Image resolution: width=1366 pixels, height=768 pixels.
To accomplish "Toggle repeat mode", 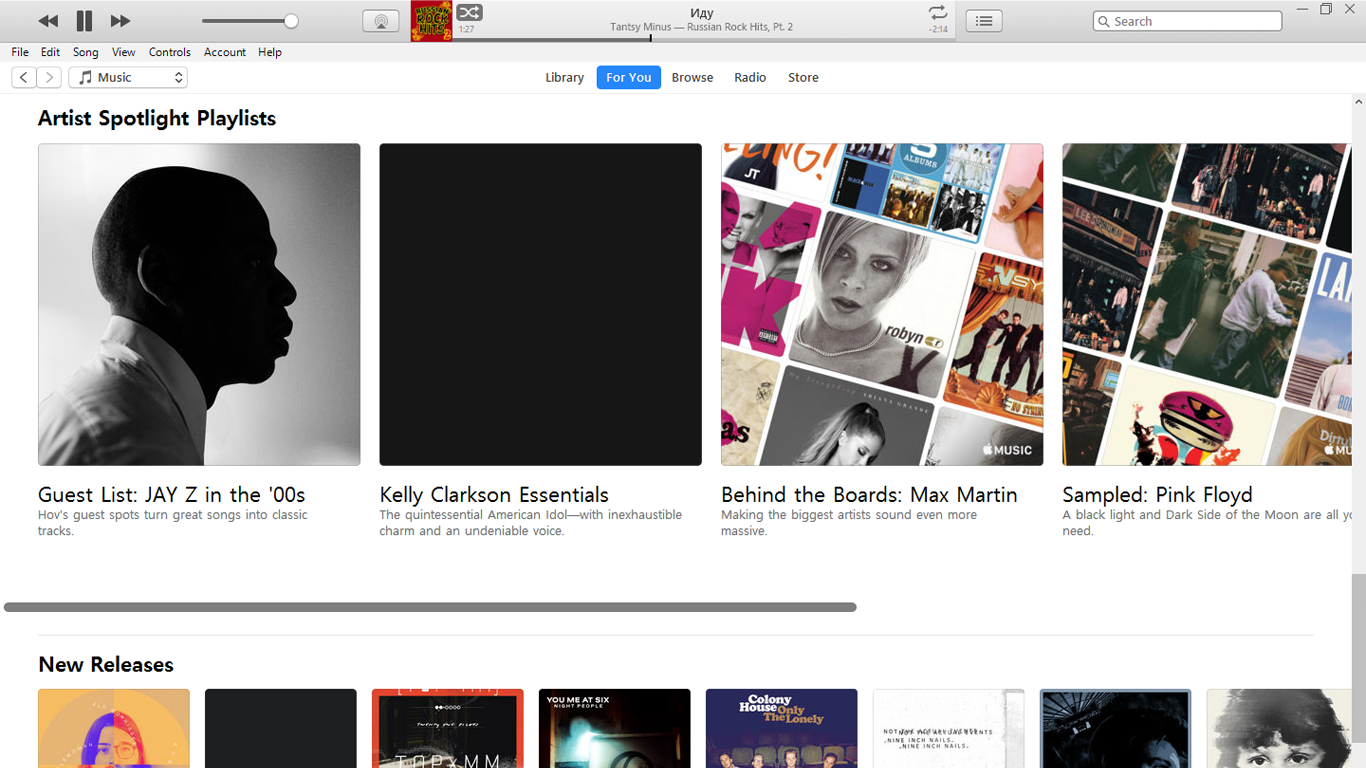I will [937, 12].
